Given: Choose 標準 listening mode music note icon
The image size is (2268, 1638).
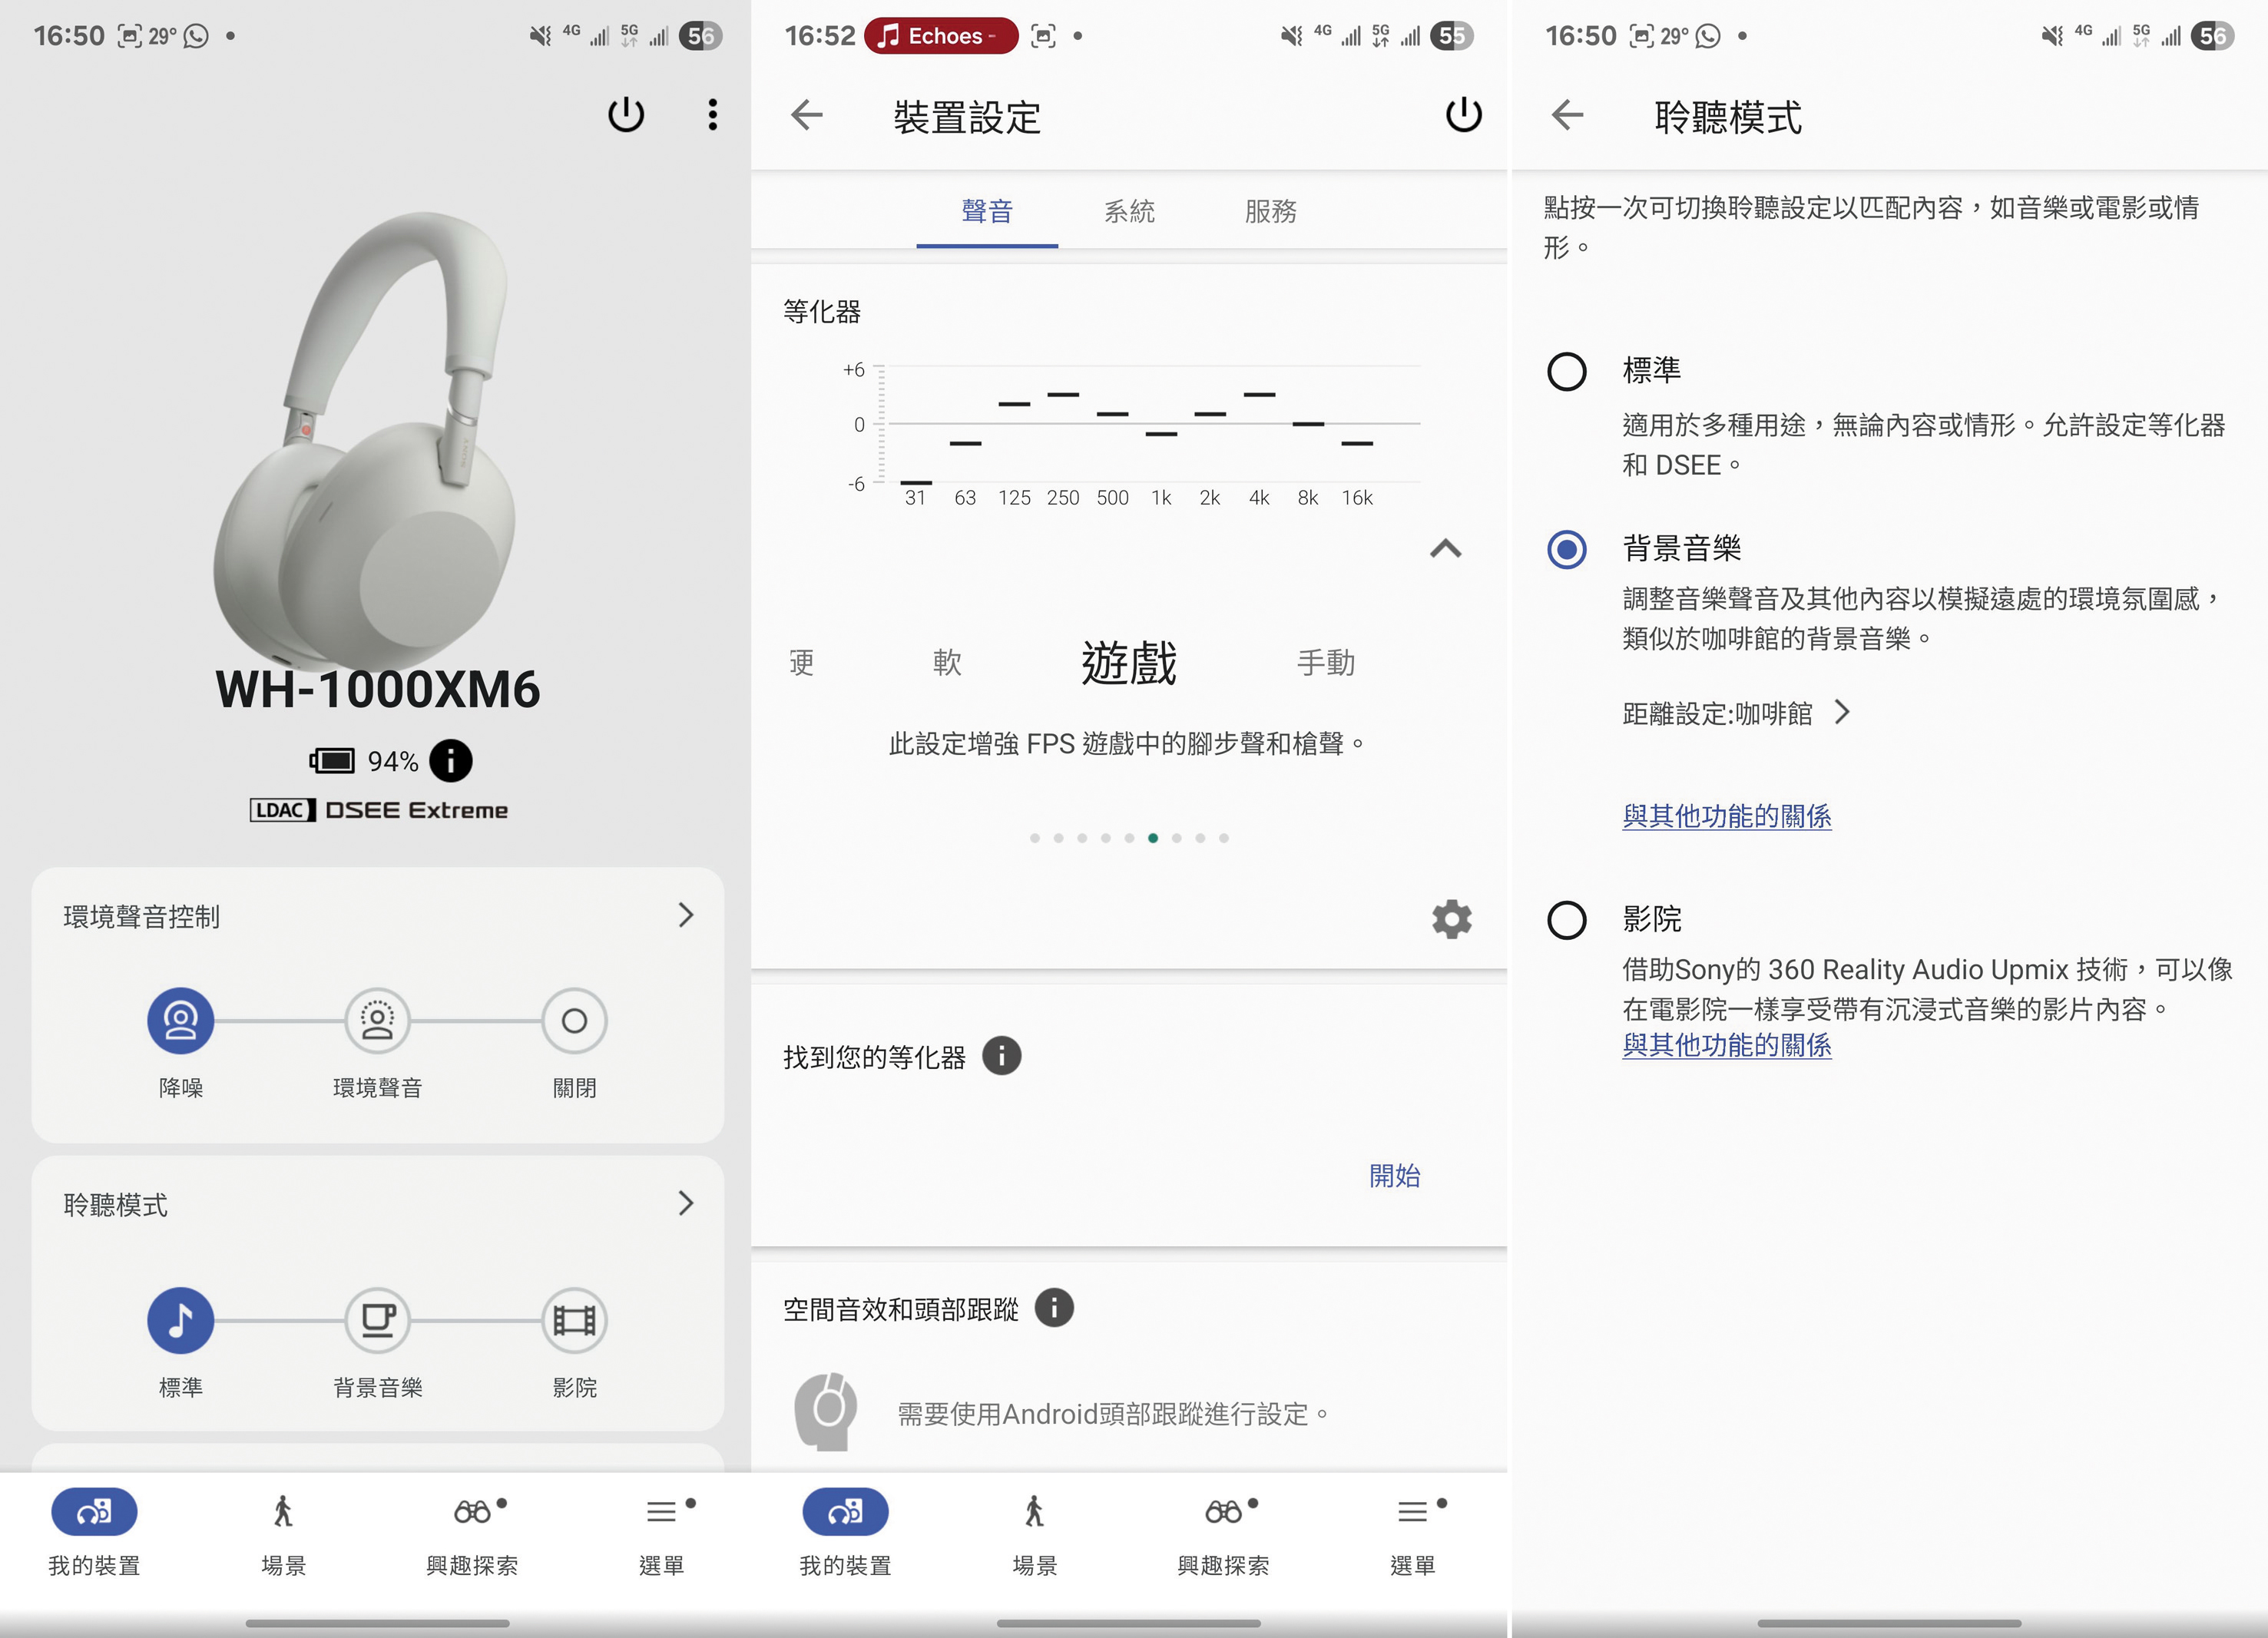Looking at the screenshot, I should (180, 1320).
